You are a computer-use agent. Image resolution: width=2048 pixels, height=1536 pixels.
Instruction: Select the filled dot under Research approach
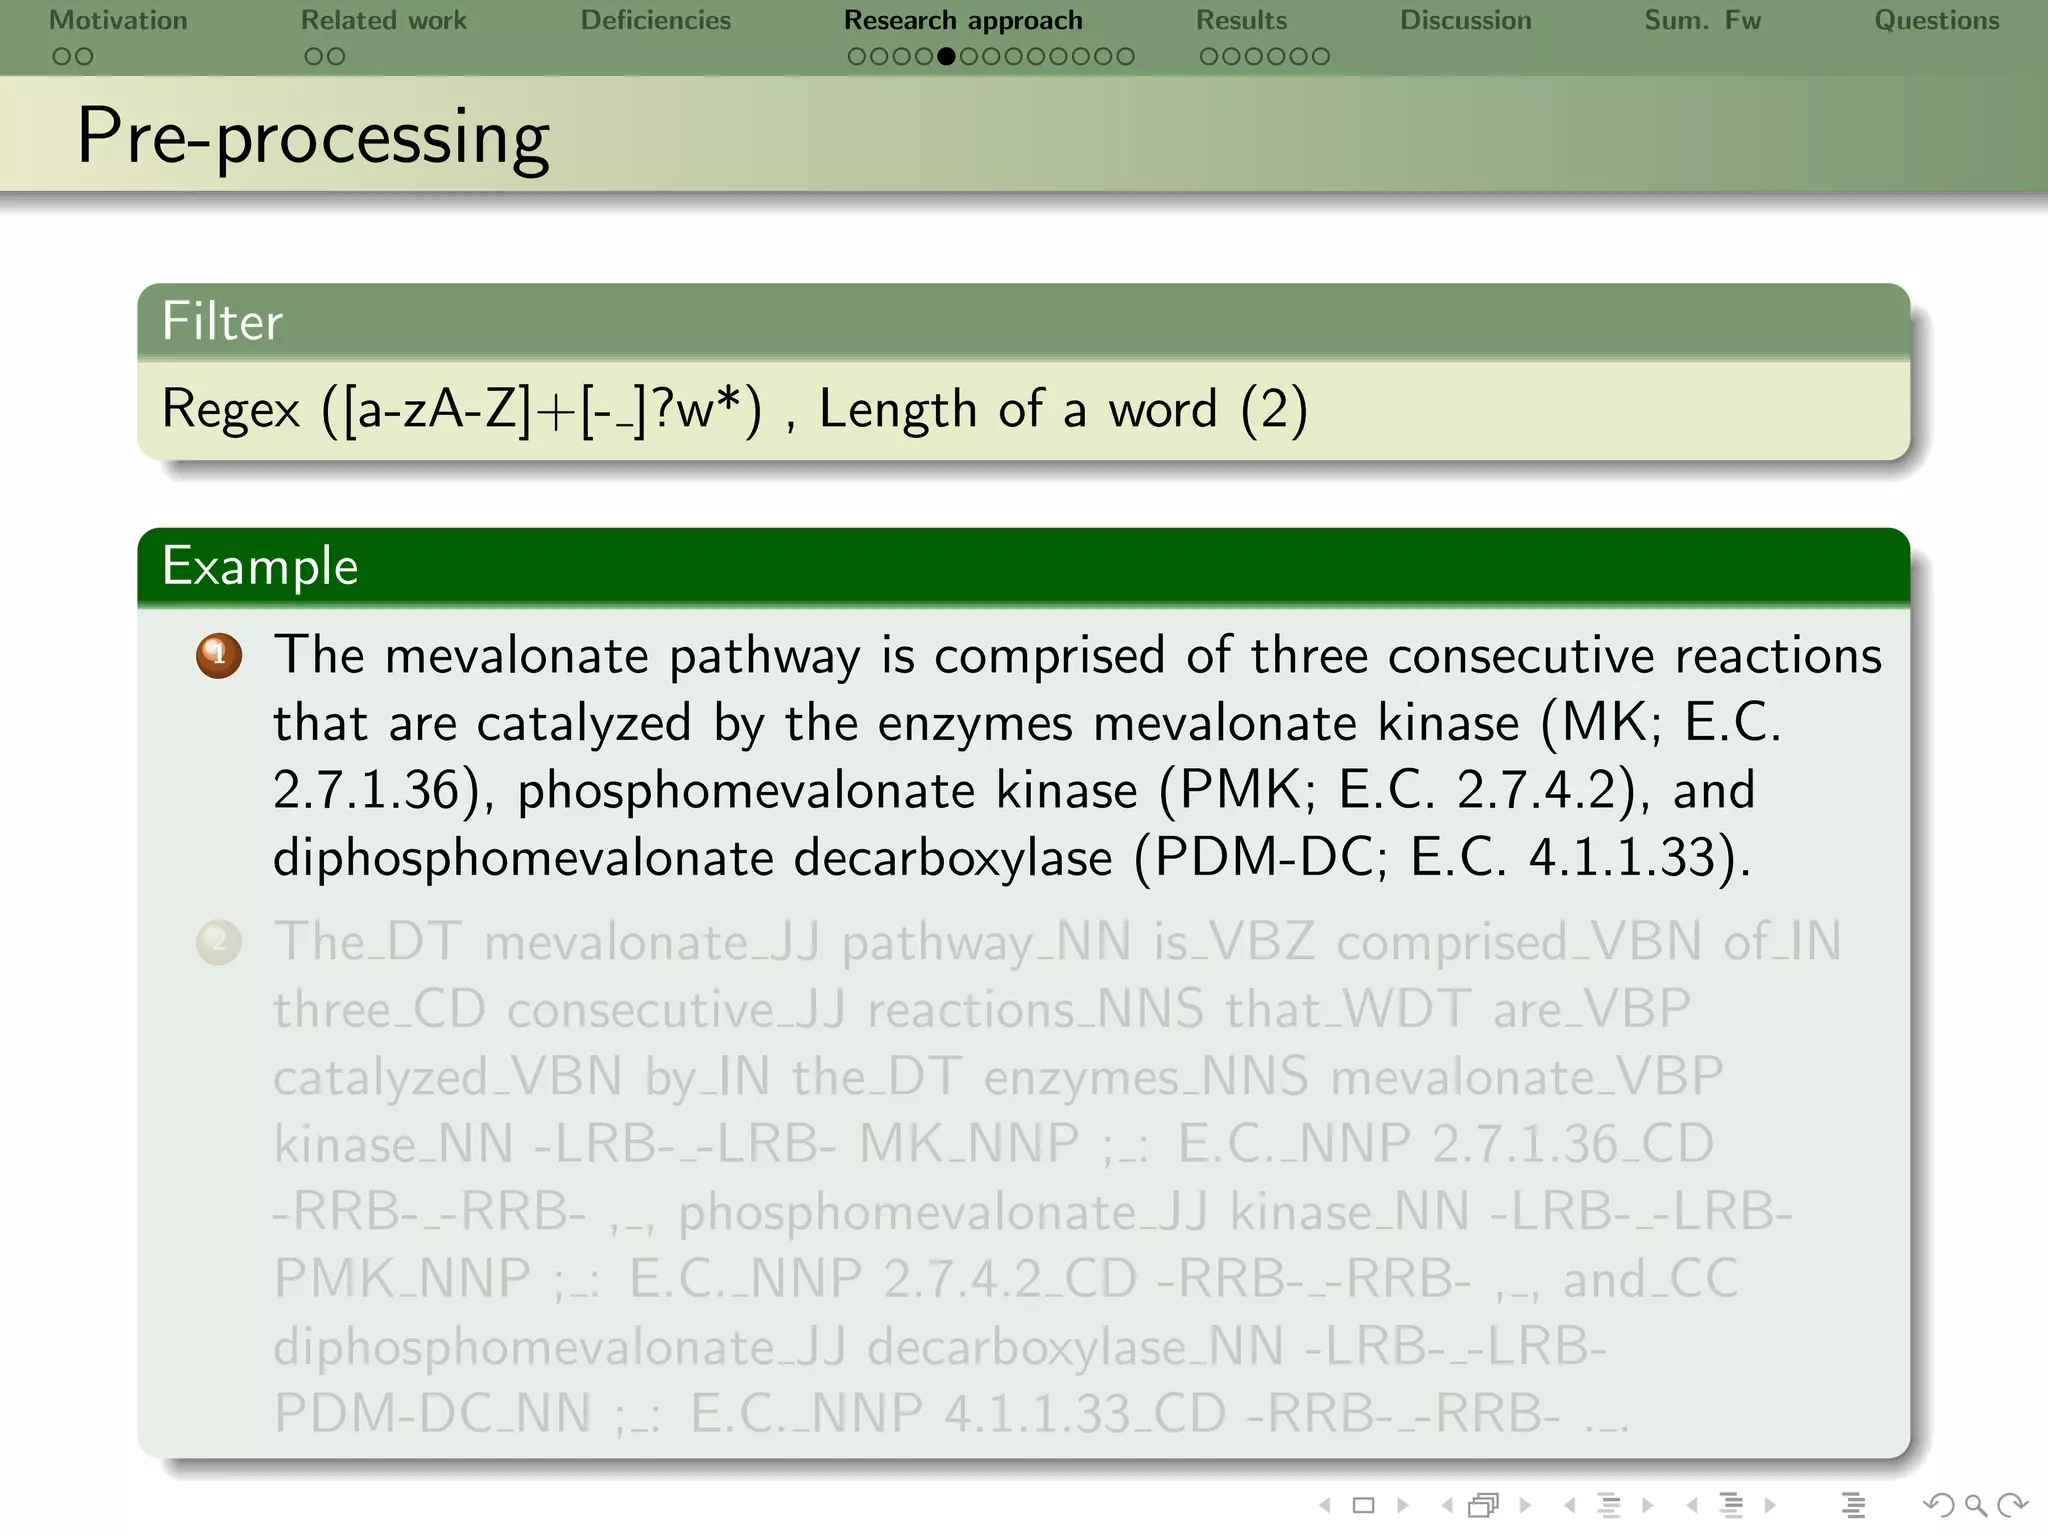(x=946, y=57)
